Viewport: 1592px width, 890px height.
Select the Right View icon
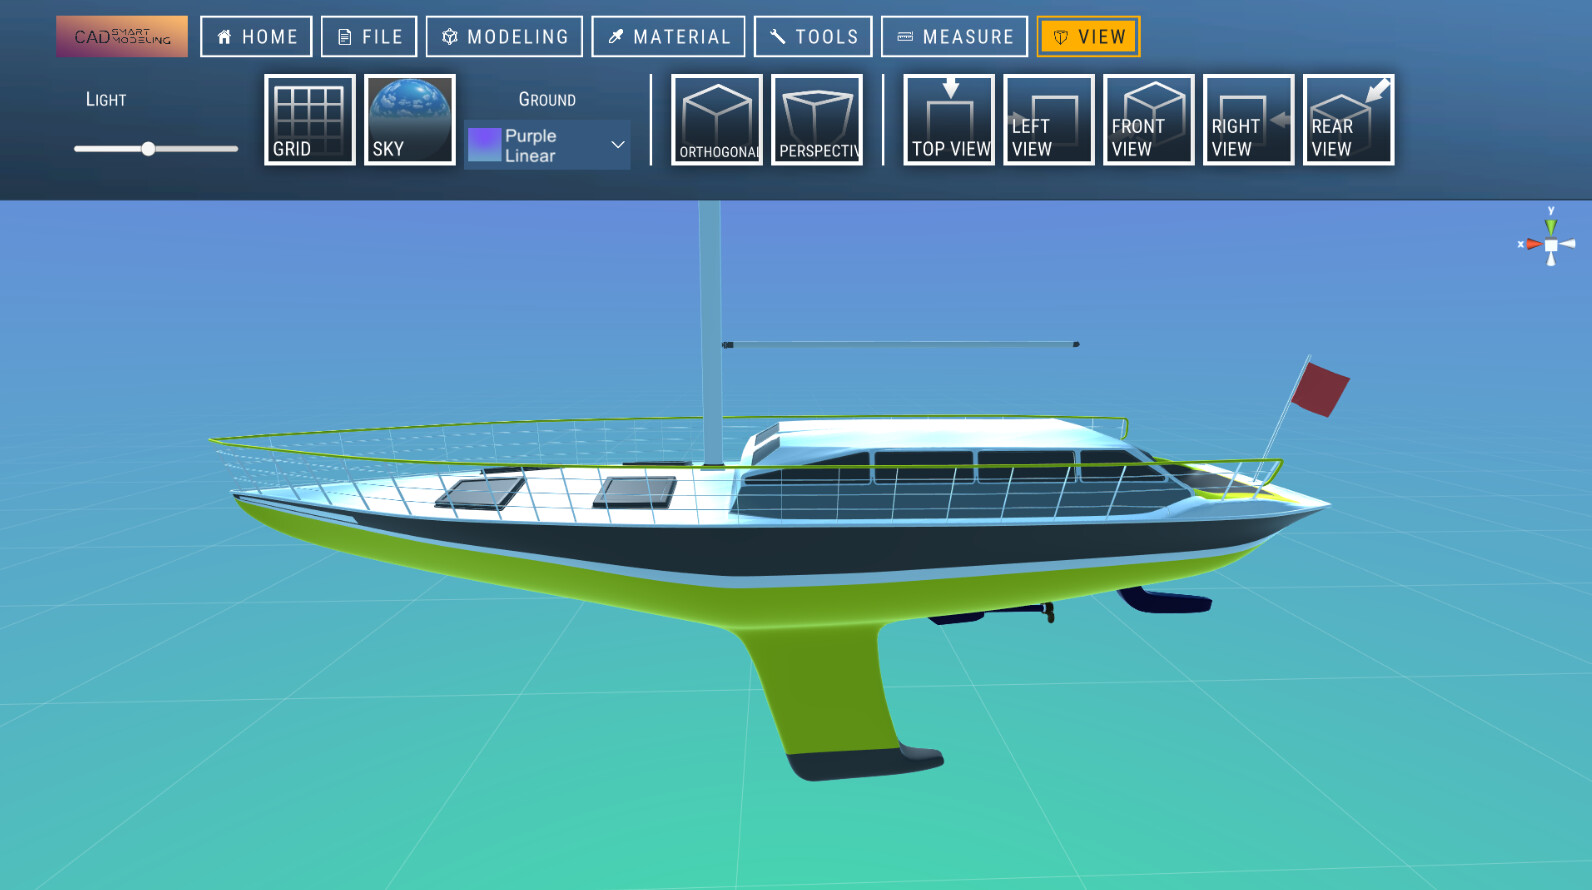(1248, 120)
